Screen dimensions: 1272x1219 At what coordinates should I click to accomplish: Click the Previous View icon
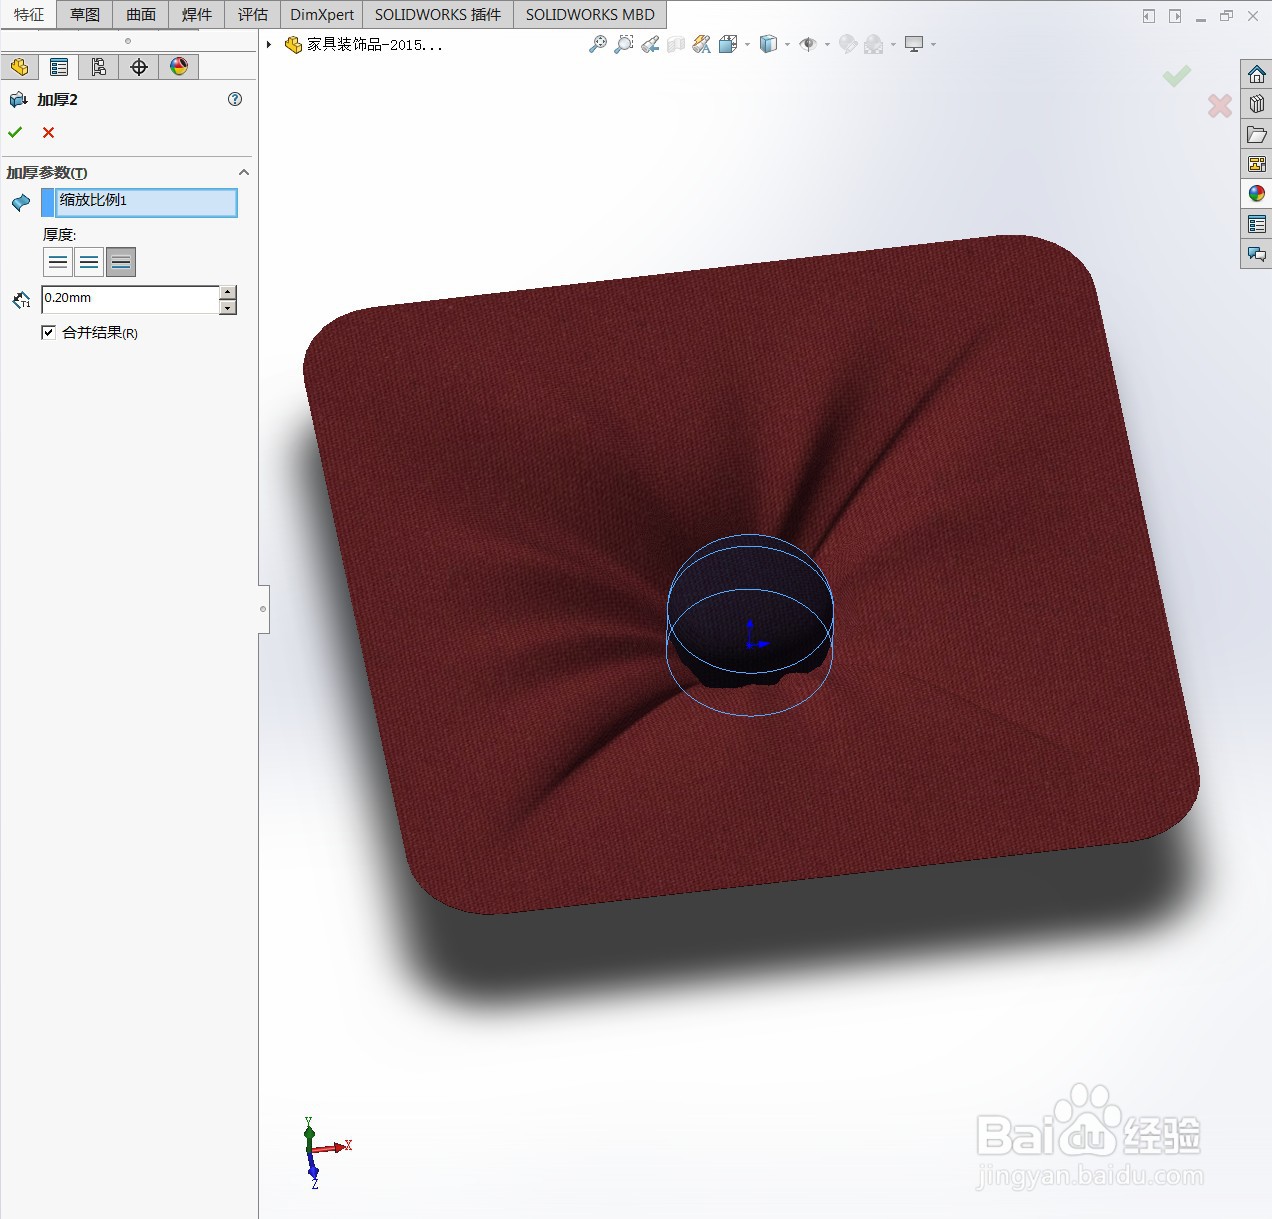click(x=650, y=44)
